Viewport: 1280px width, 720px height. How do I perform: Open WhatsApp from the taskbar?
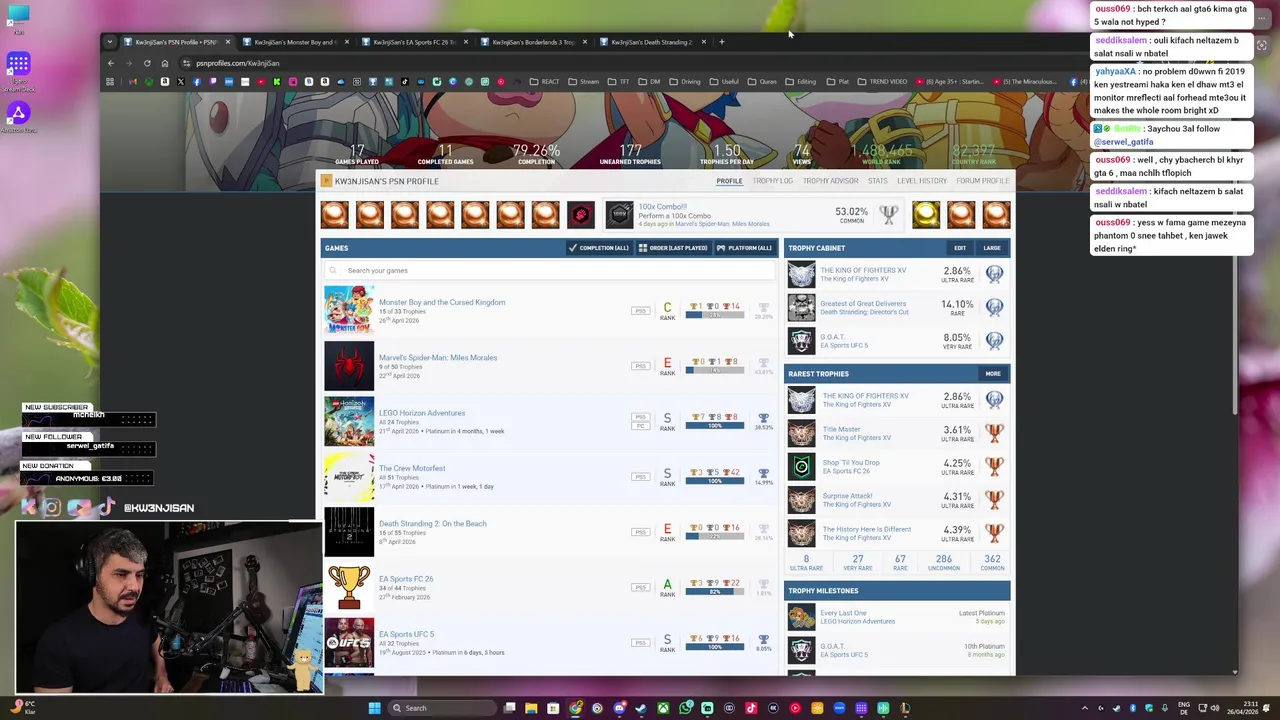(685, 708)
